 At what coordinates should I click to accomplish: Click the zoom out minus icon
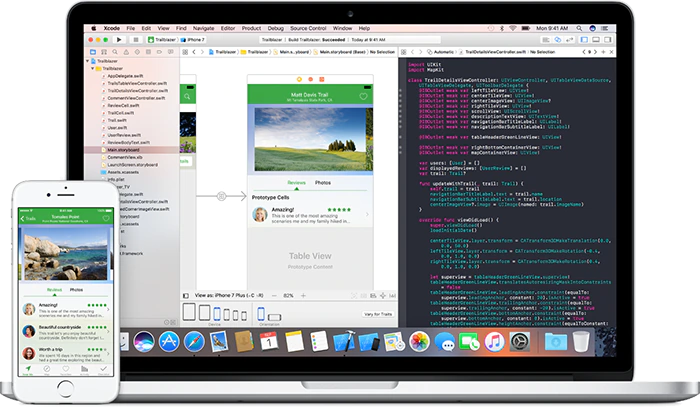coord(271,297)
